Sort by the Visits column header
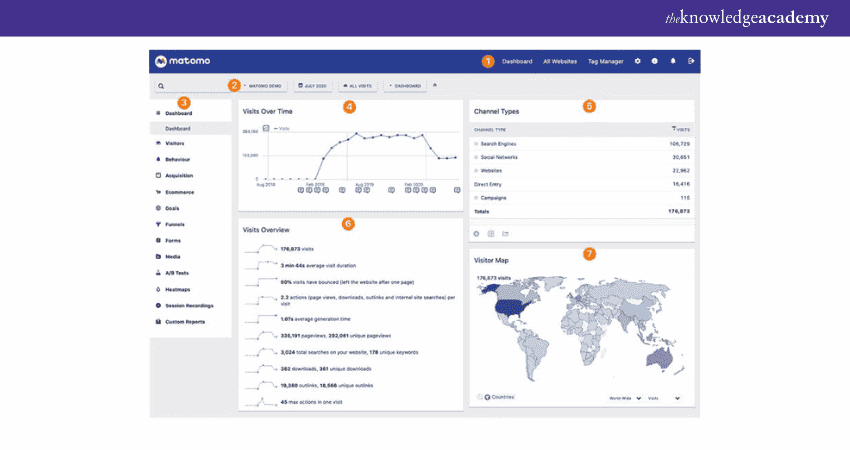 (681, 129)
